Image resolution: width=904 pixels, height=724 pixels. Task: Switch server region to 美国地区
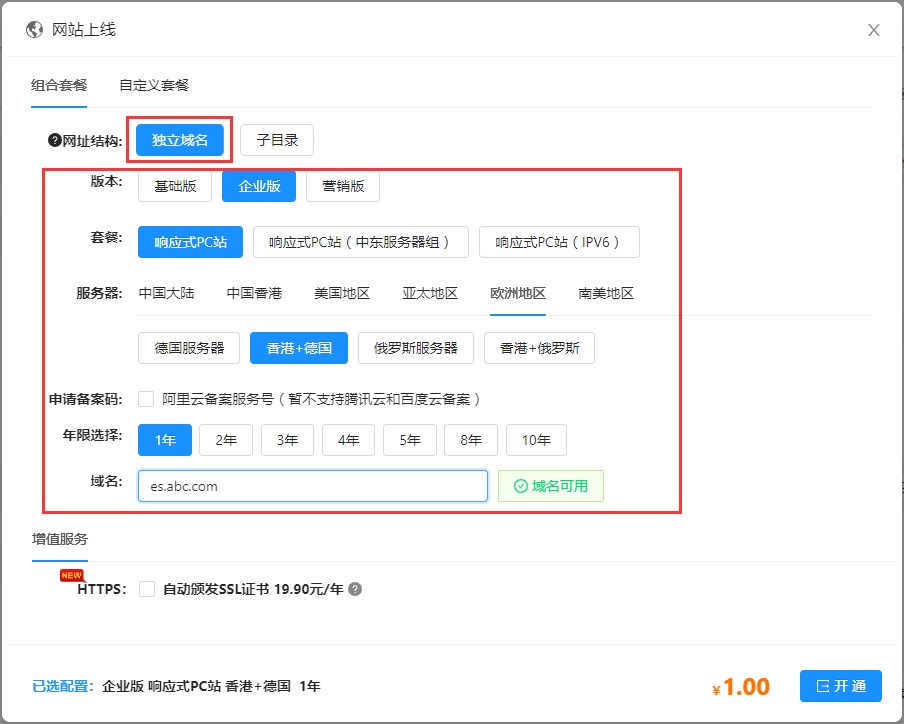[x=342, y=293]
